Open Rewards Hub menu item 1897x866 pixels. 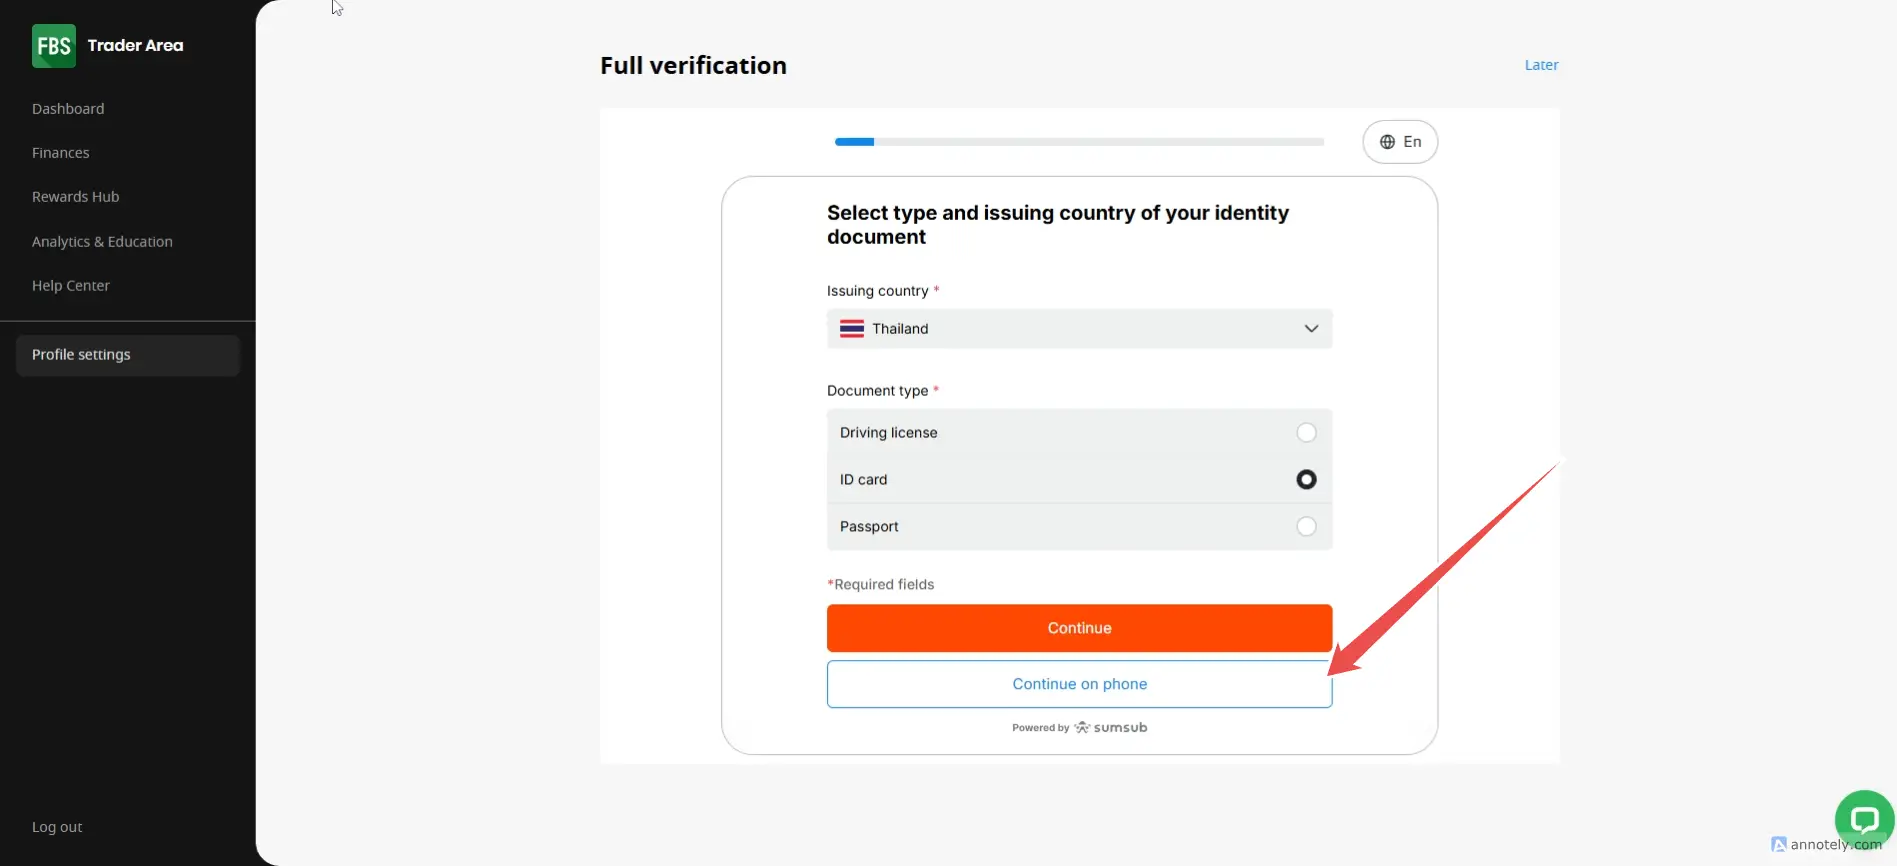click(76, 197)
